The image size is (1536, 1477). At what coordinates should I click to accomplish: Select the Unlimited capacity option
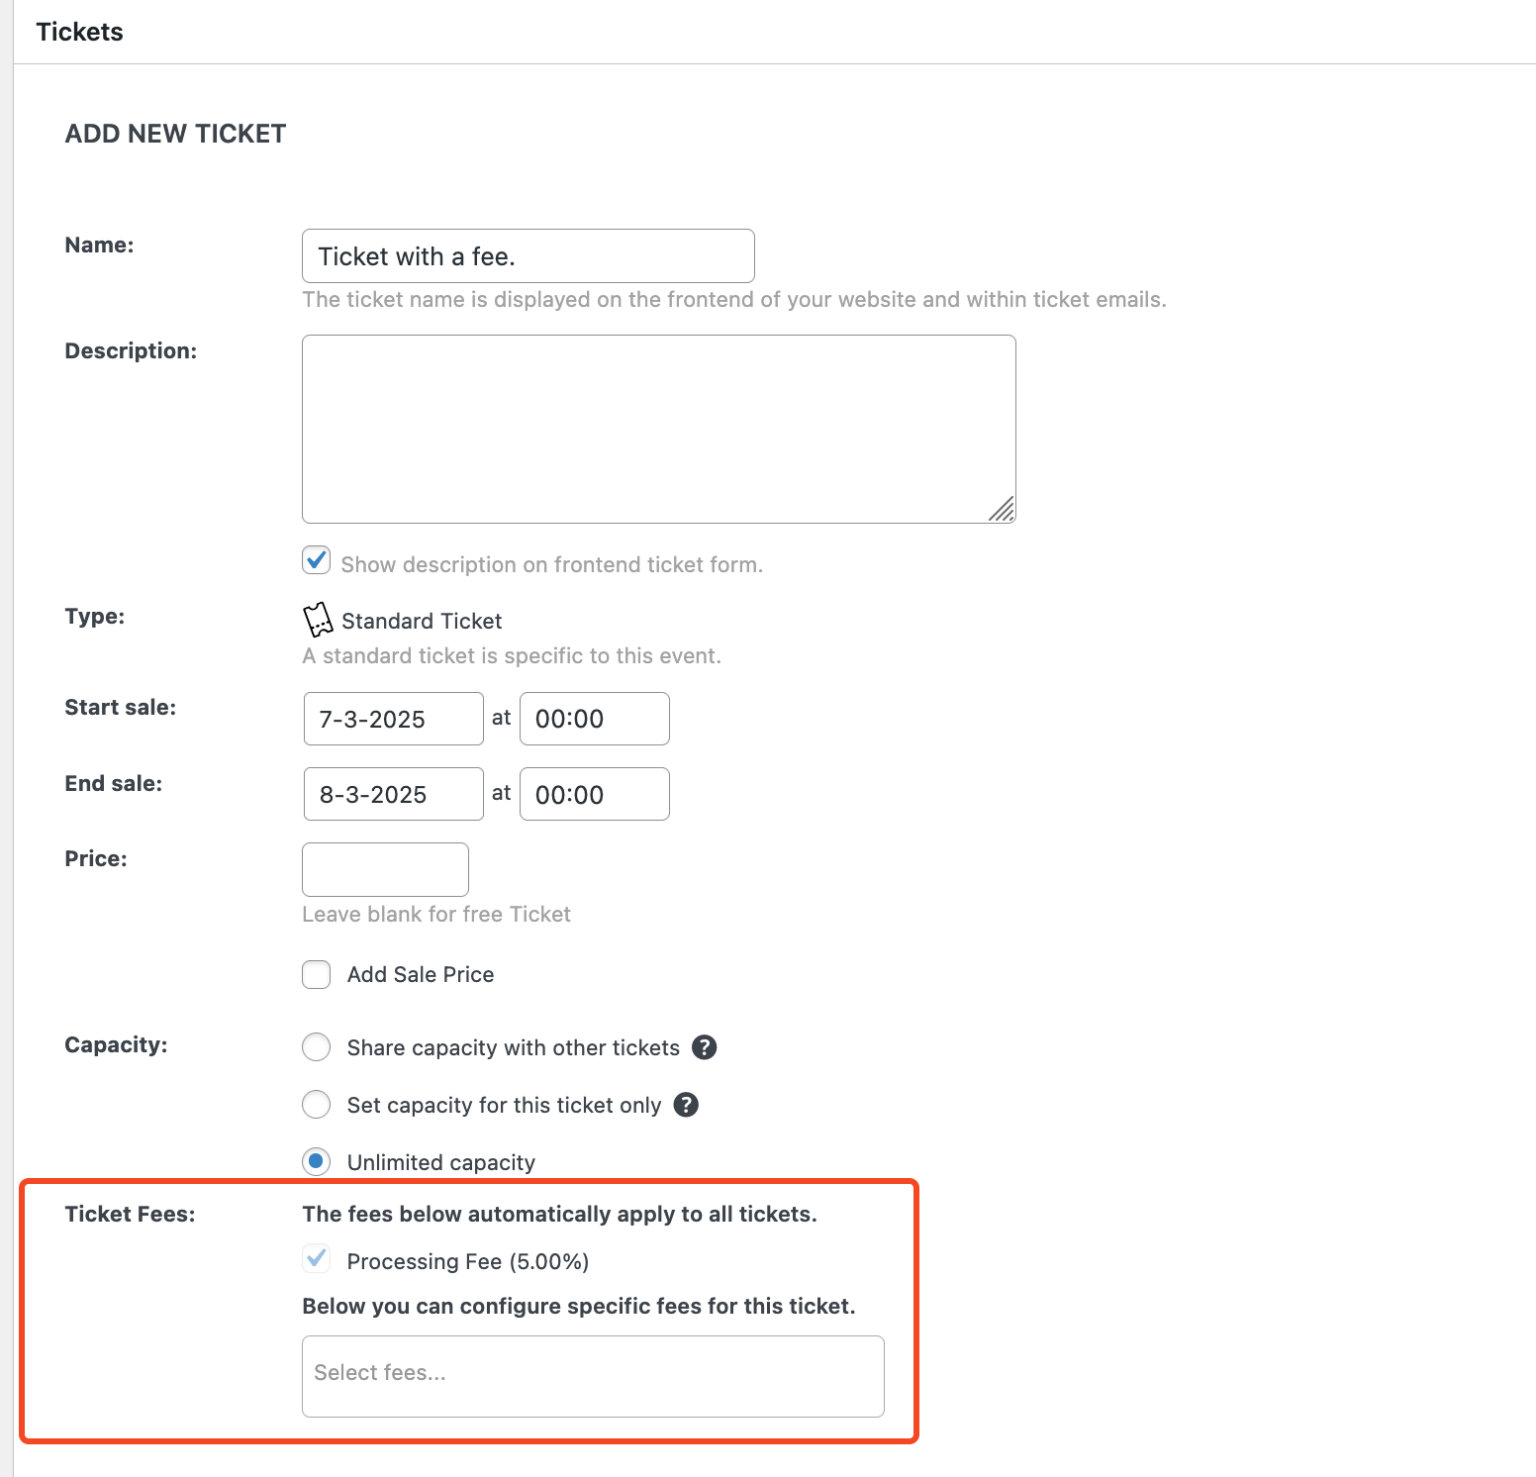coord(315,1161)
